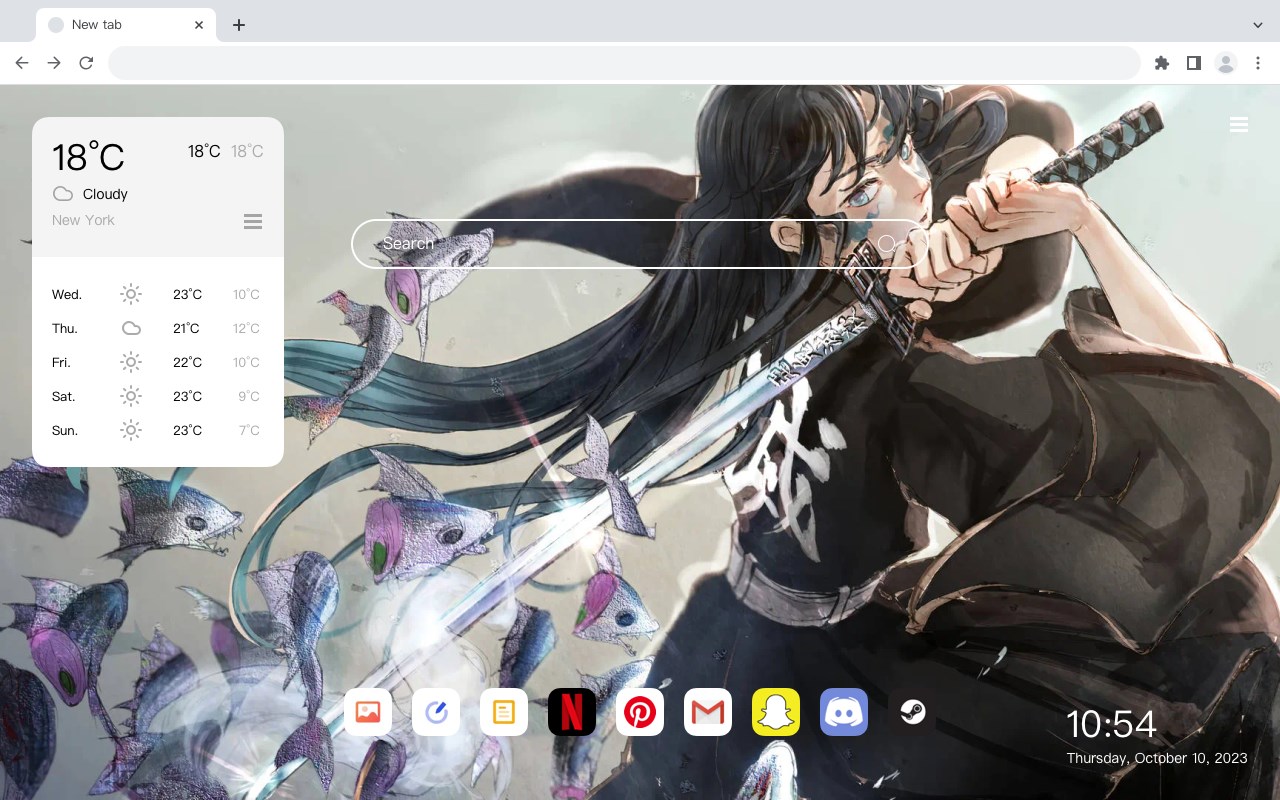Viewport: 1280px width, 800px height.
Task: Open the Snapchat shortcut
Action: click(x=776, y=712)
